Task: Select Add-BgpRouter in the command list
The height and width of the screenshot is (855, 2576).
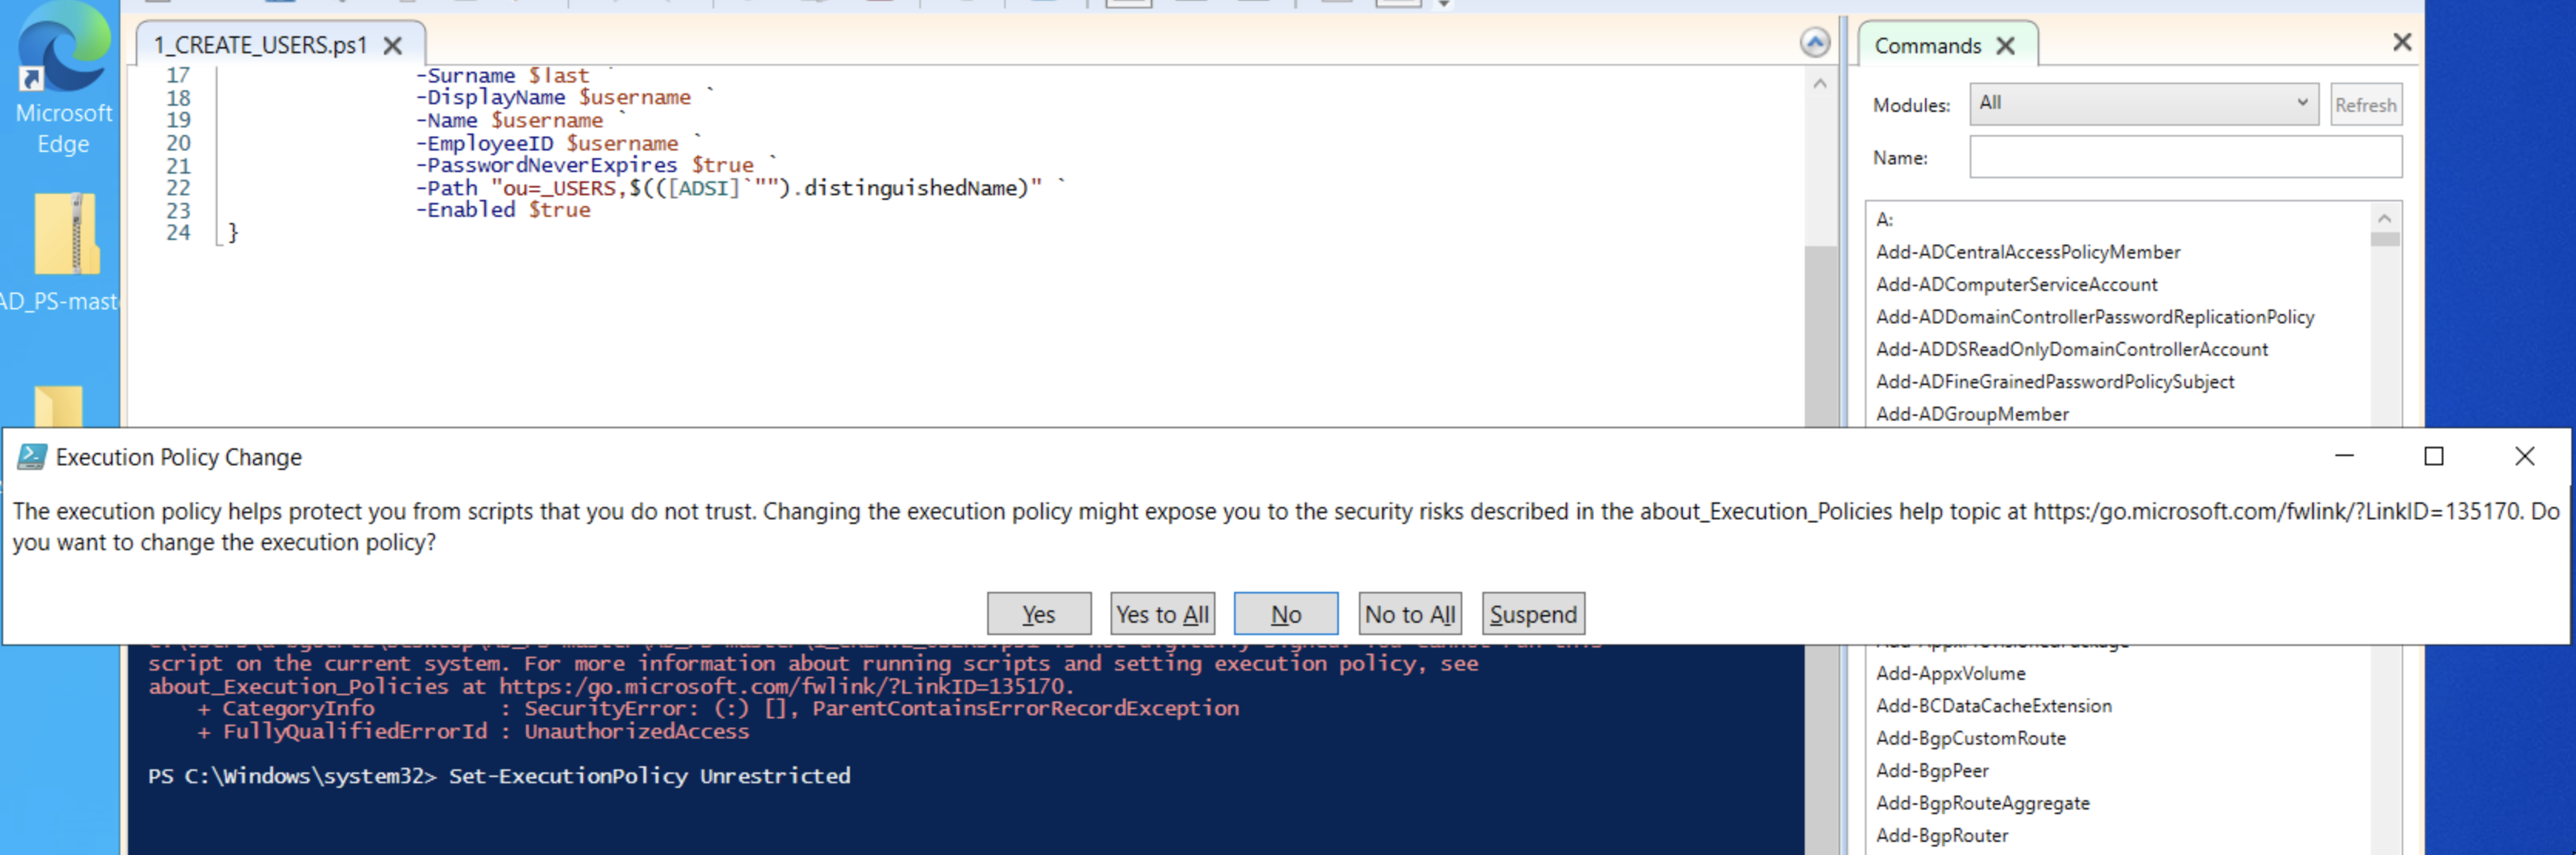Action: [1942, 835]
